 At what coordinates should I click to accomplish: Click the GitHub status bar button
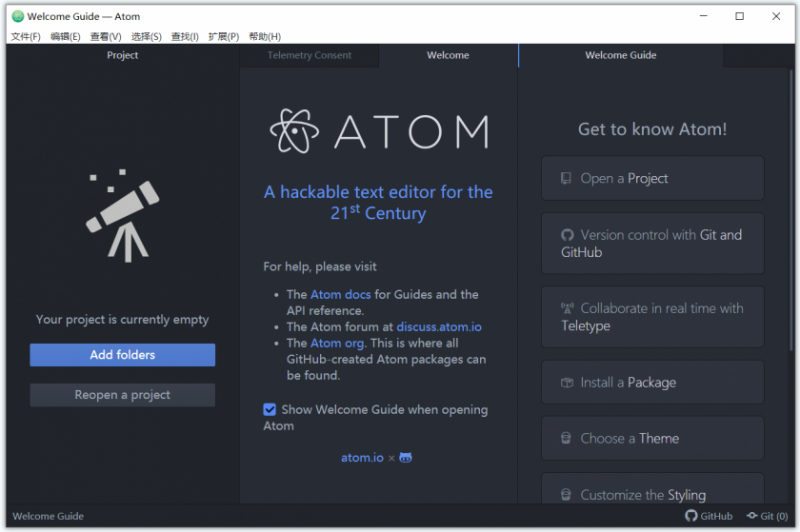tap(709, 516)
